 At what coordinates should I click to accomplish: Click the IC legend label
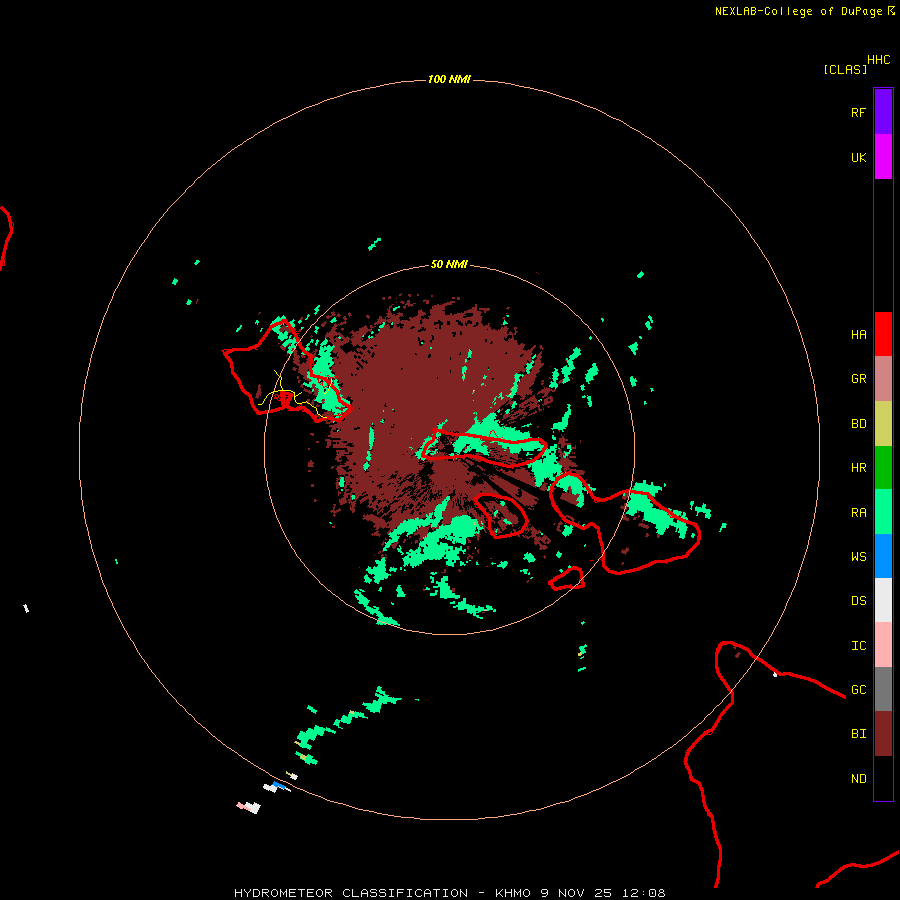pyautogui.click(x=858, y=646)
